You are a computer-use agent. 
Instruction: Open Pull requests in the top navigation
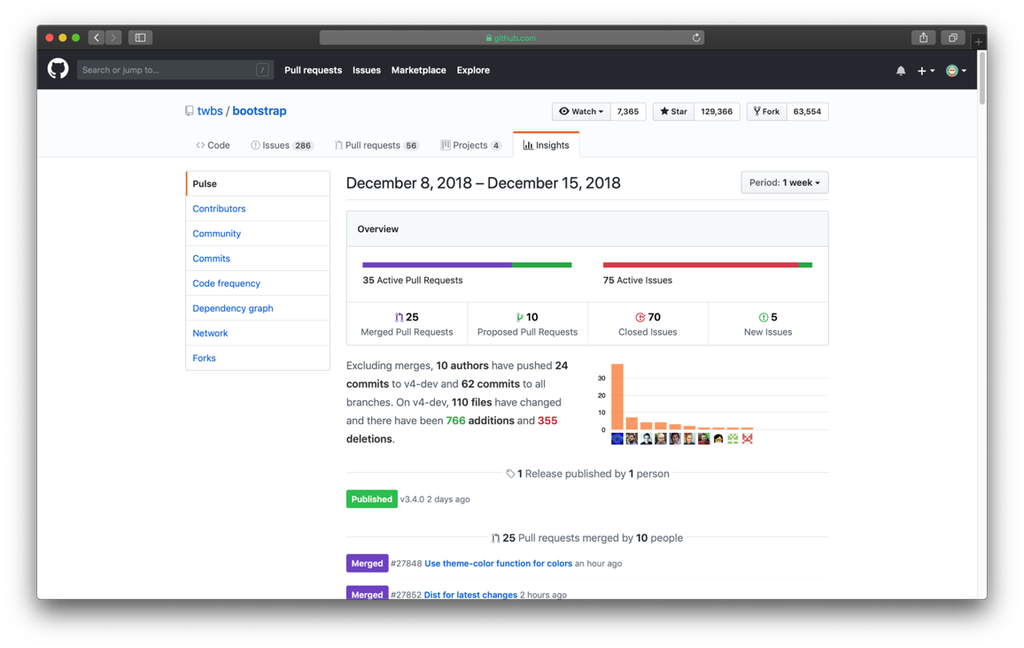(313, 70)
